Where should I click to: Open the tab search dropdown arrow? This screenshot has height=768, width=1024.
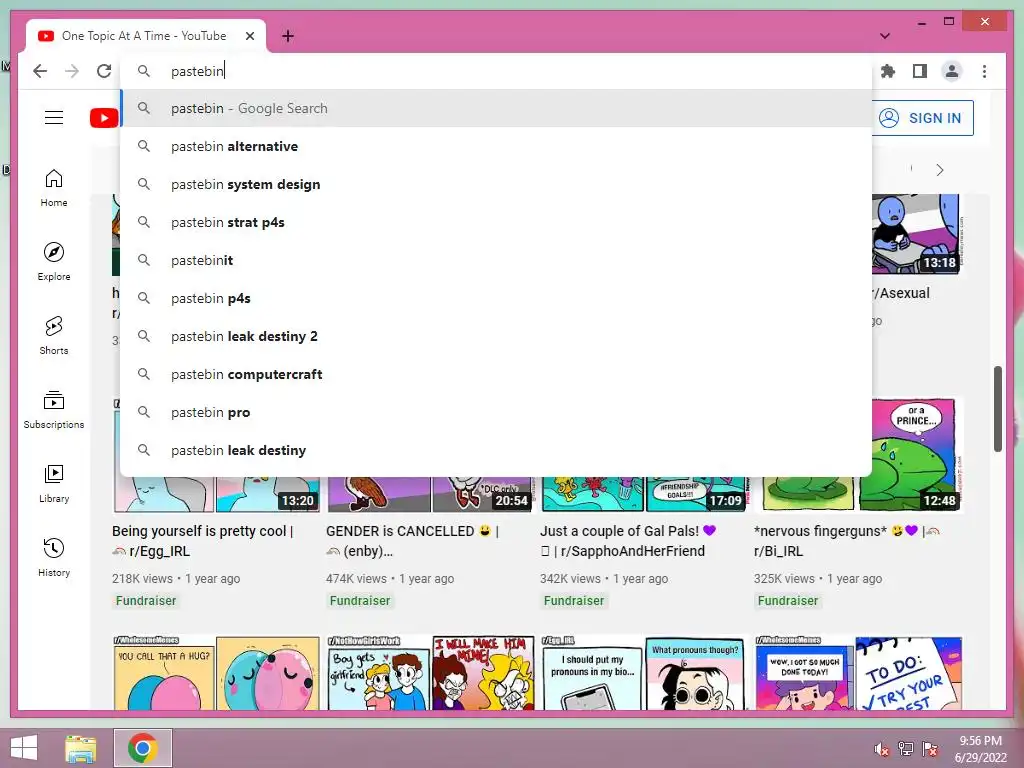pyautogui.click(x=885, y=36)
